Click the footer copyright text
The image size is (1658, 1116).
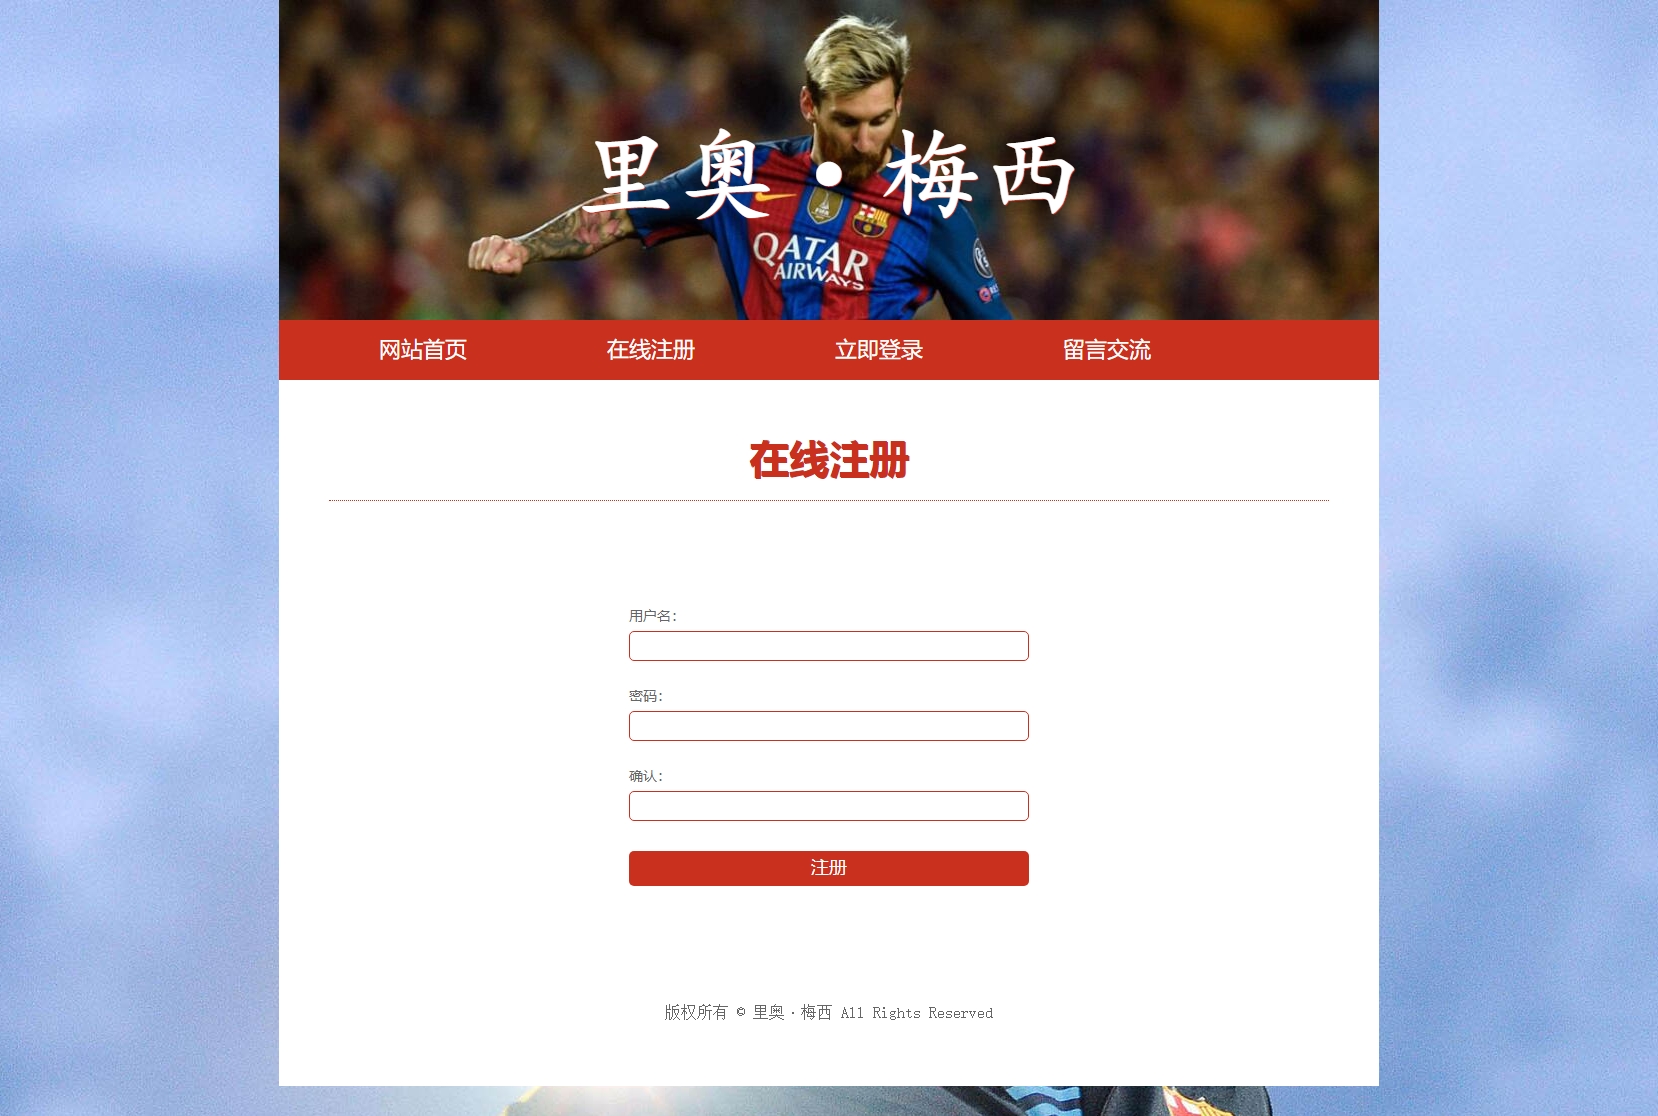tap(829, 1013)
